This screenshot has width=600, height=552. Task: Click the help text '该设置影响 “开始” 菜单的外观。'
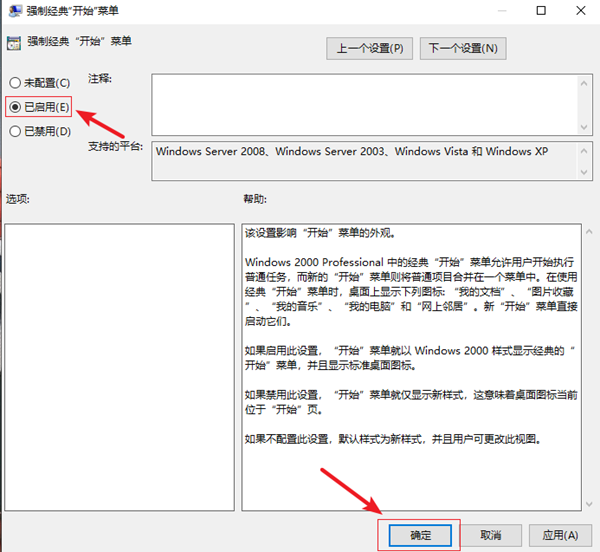(320, 233)
